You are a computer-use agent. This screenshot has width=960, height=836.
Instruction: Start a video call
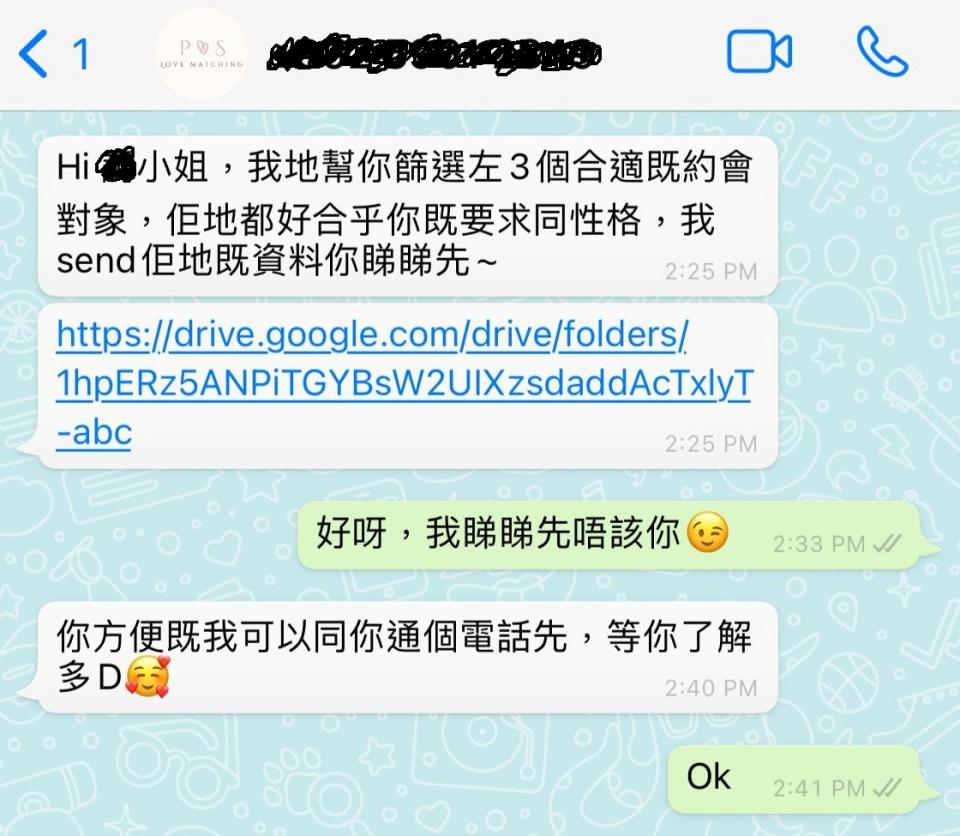(x=759, y=51)
